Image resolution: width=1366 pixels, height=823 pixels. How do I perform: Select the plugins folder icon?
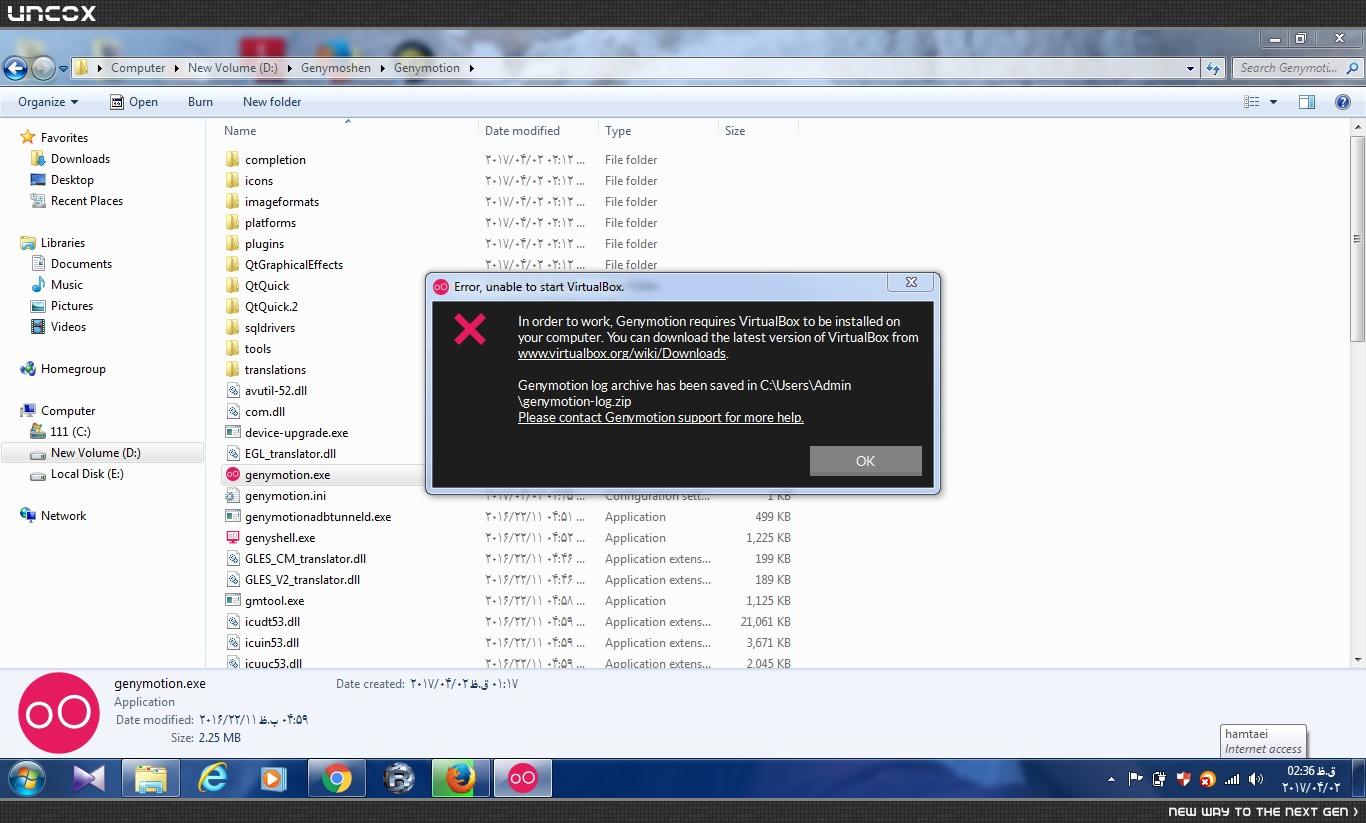pyautogui.click(x=232, y=244)
